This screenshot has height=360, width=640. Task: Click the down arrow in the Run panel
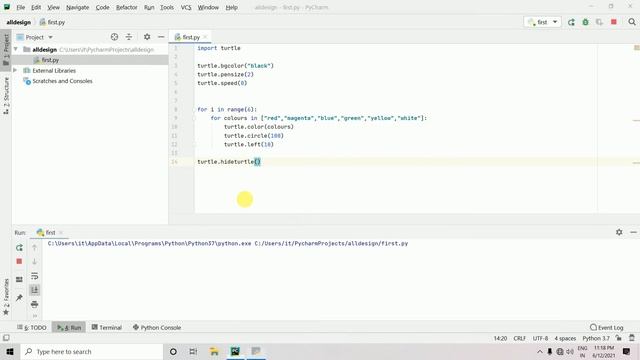[x=35, y=261]
